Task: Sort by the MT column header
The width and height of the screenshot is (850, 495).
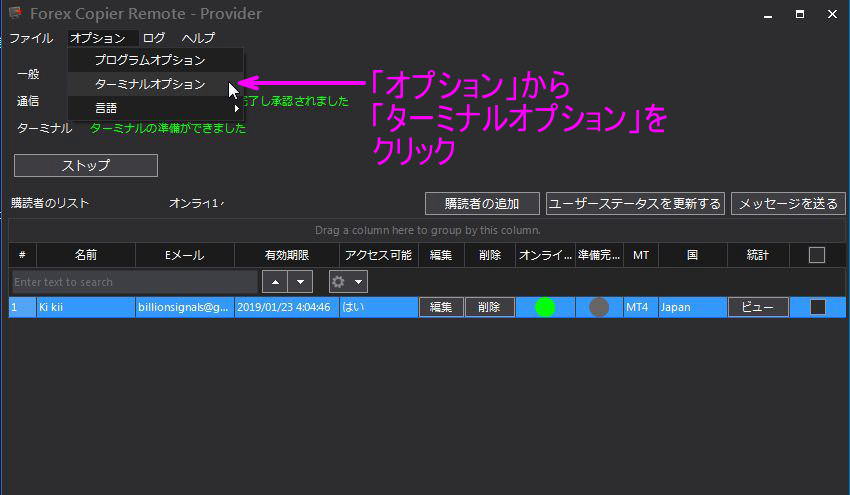Action: (641, 255)
